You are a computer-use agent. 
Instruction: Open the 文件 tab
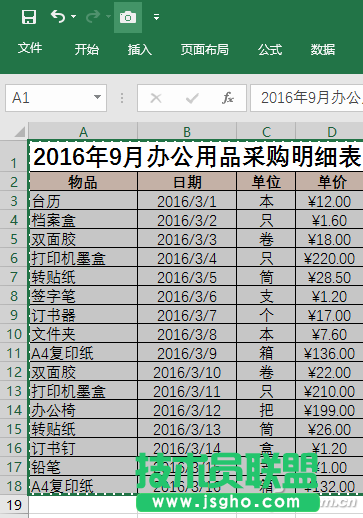point(30,49)
